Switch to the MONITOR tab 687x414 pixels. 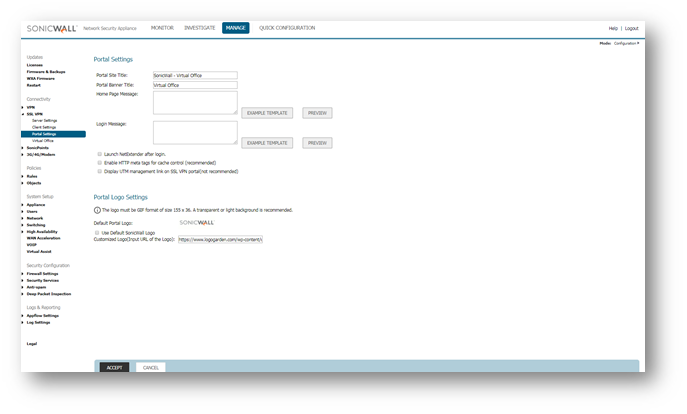(161, 28)
